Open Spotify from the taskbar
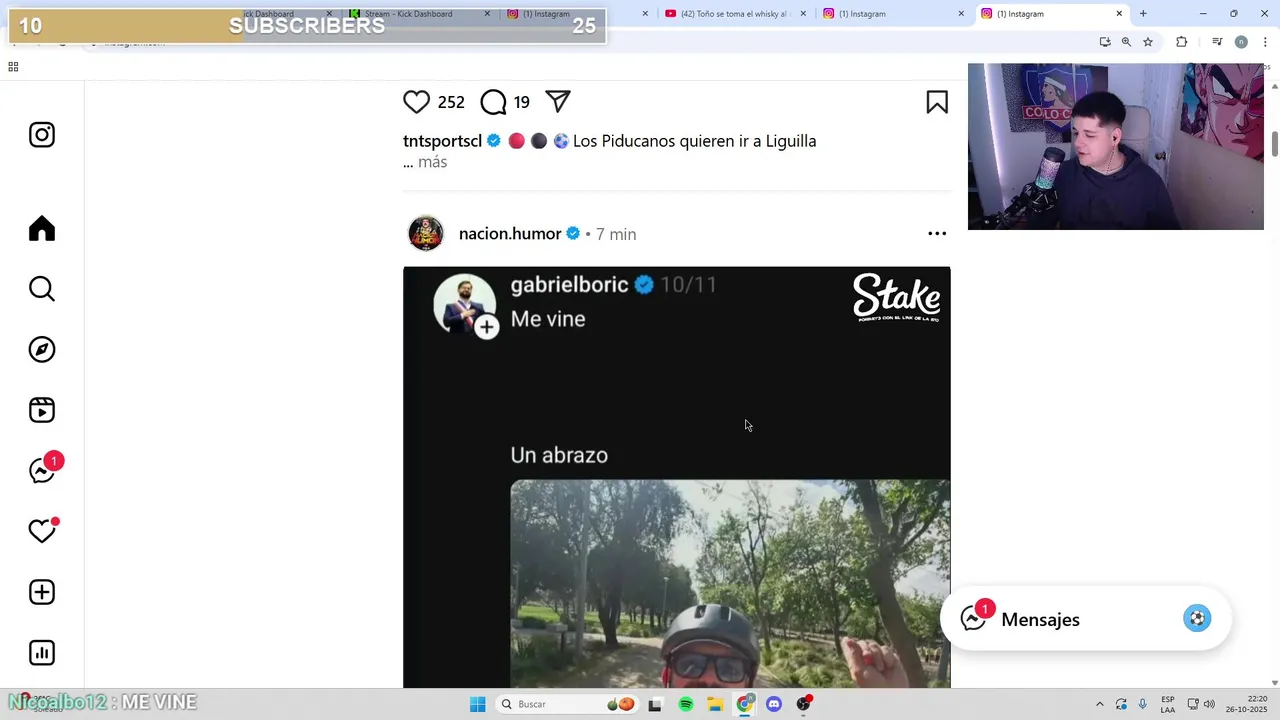Image resolution: width=1280 pixels, height=720 pixels. point(686,704)
